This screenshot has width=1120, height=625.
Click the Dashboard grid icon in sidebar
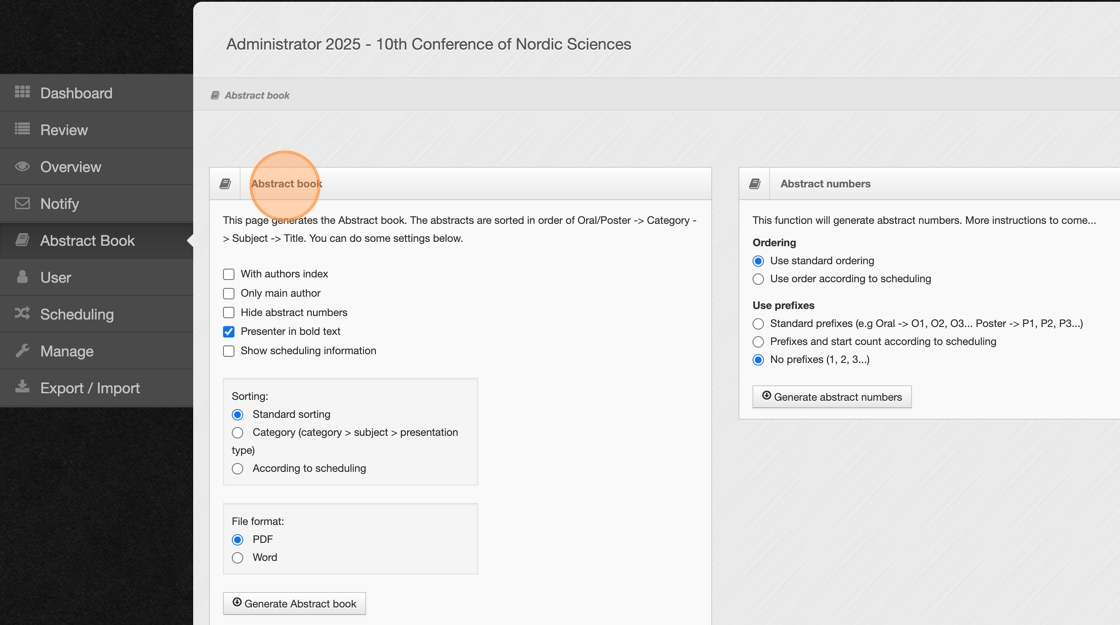tap(22, 92)
